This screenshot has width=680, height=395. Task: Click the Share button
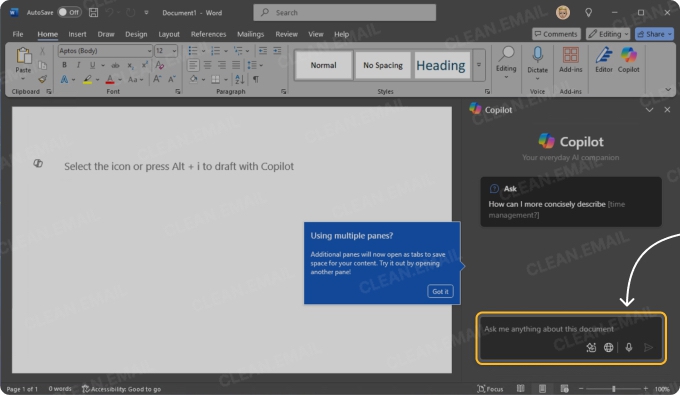click(x=654, y=34)
